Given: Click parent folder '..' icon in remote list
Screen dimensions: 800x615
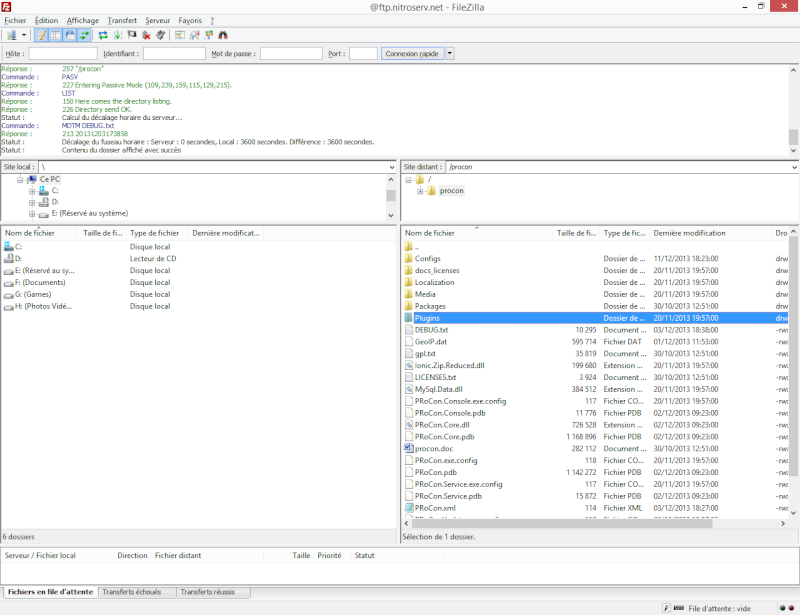Looking at the screenshot, I should coord(408,247).
